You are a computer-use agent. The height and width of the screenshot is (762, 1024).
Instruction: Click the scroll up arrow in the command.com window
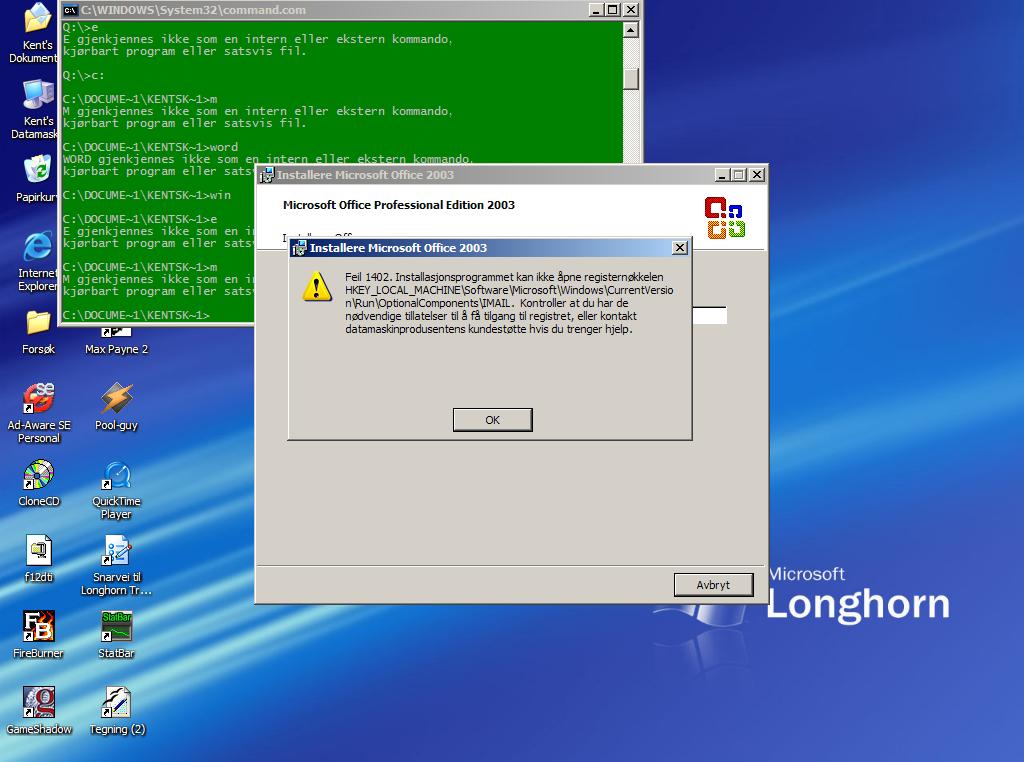click(630, 30)
